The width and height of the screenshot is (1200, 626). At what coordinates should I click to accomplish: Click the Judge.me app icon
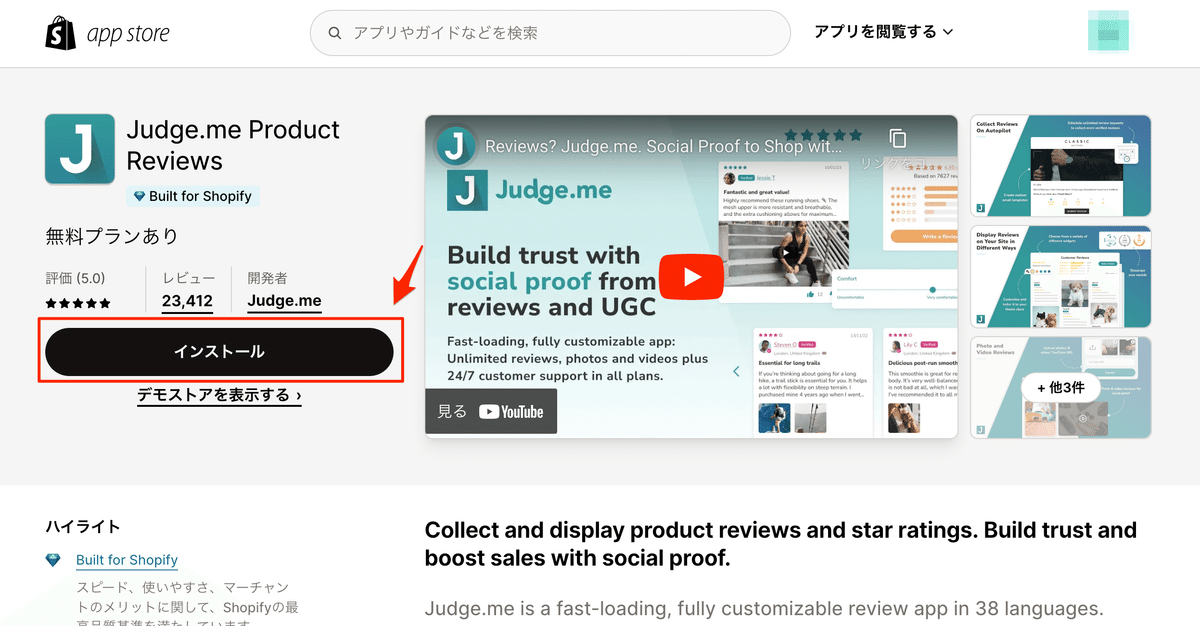(x=80, y=149)
